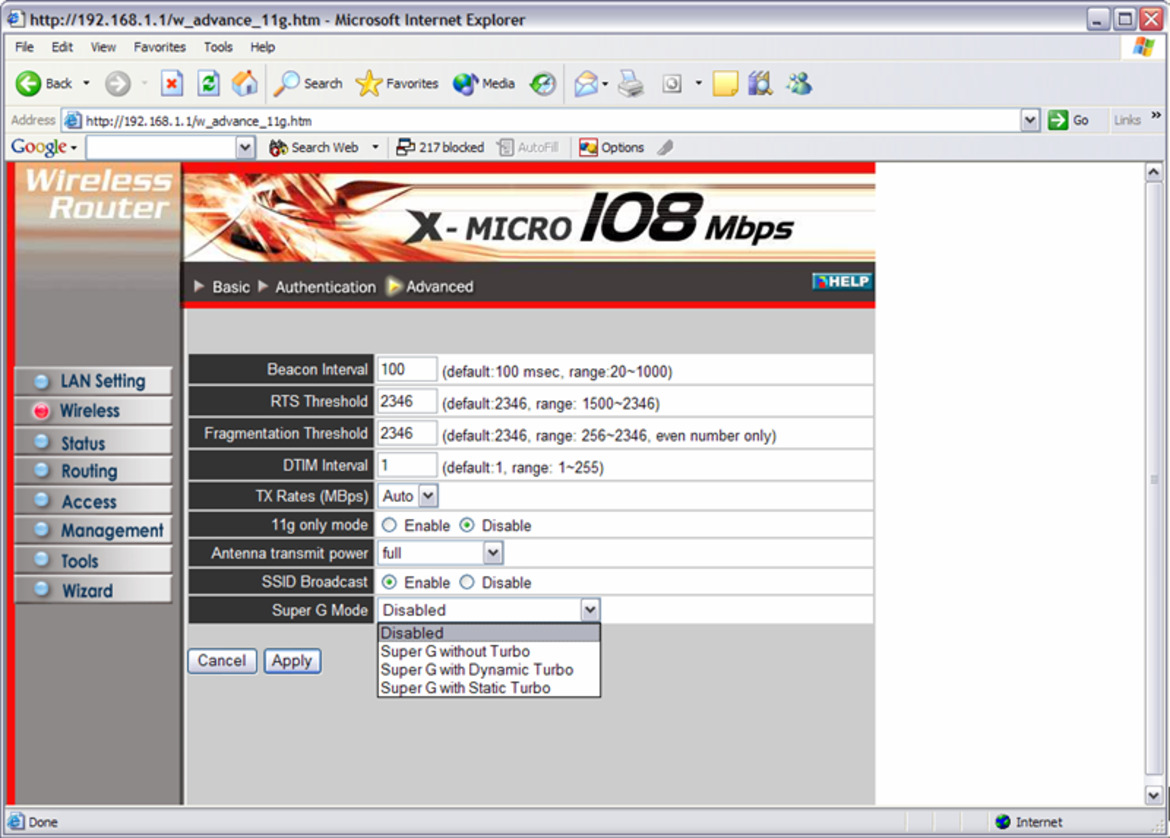Click the page scrollbar up arrow
The height and width of the screenshot is (838, 1170).
(1154, 172)
